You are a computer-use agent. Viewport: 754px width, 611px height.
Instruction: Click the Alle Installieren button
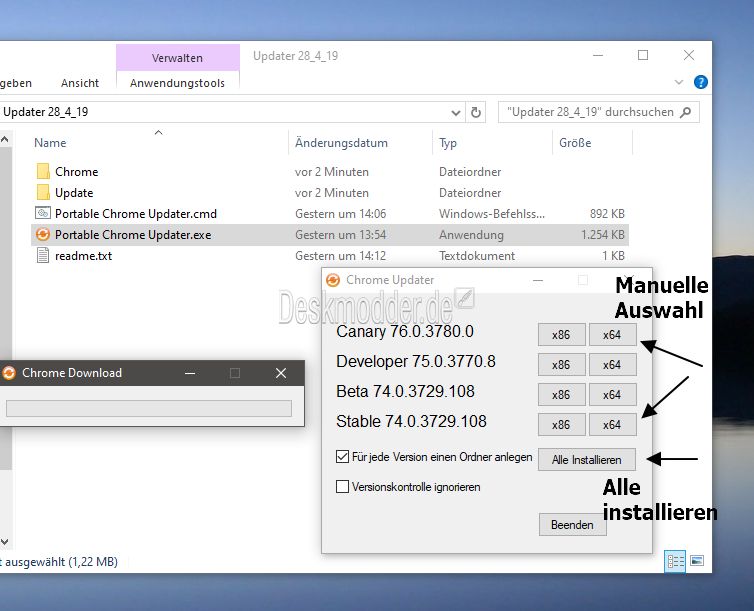pyautogui.click(x=586, y=460)
